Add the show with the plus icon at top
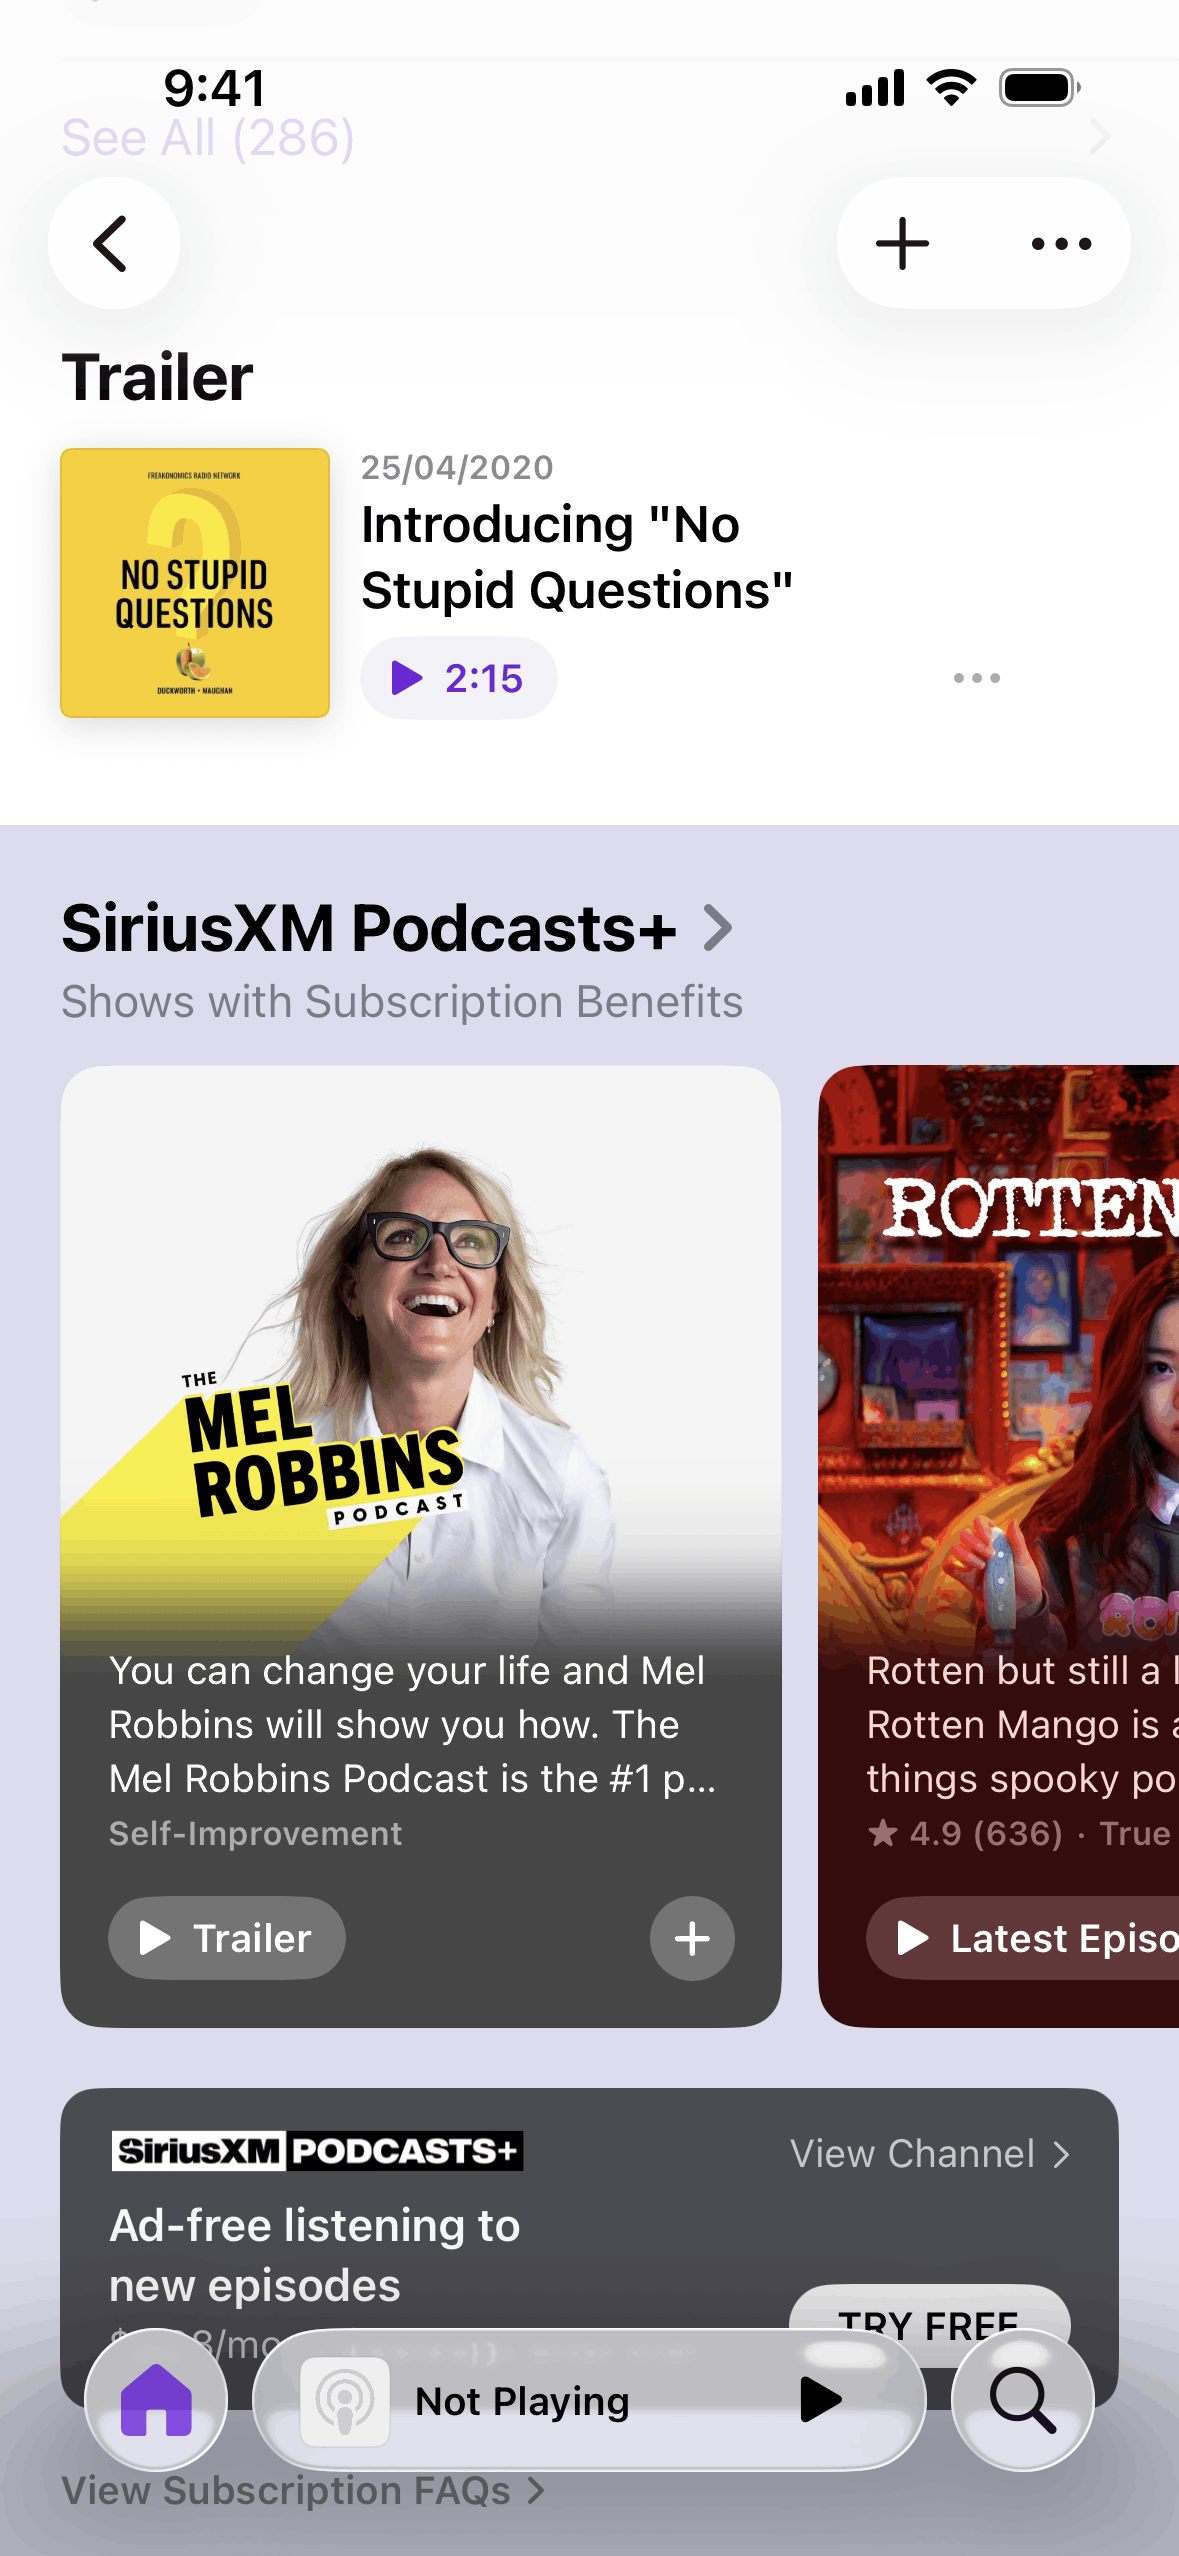This screenshot has width=1179, height=2556. coord(902,243)
